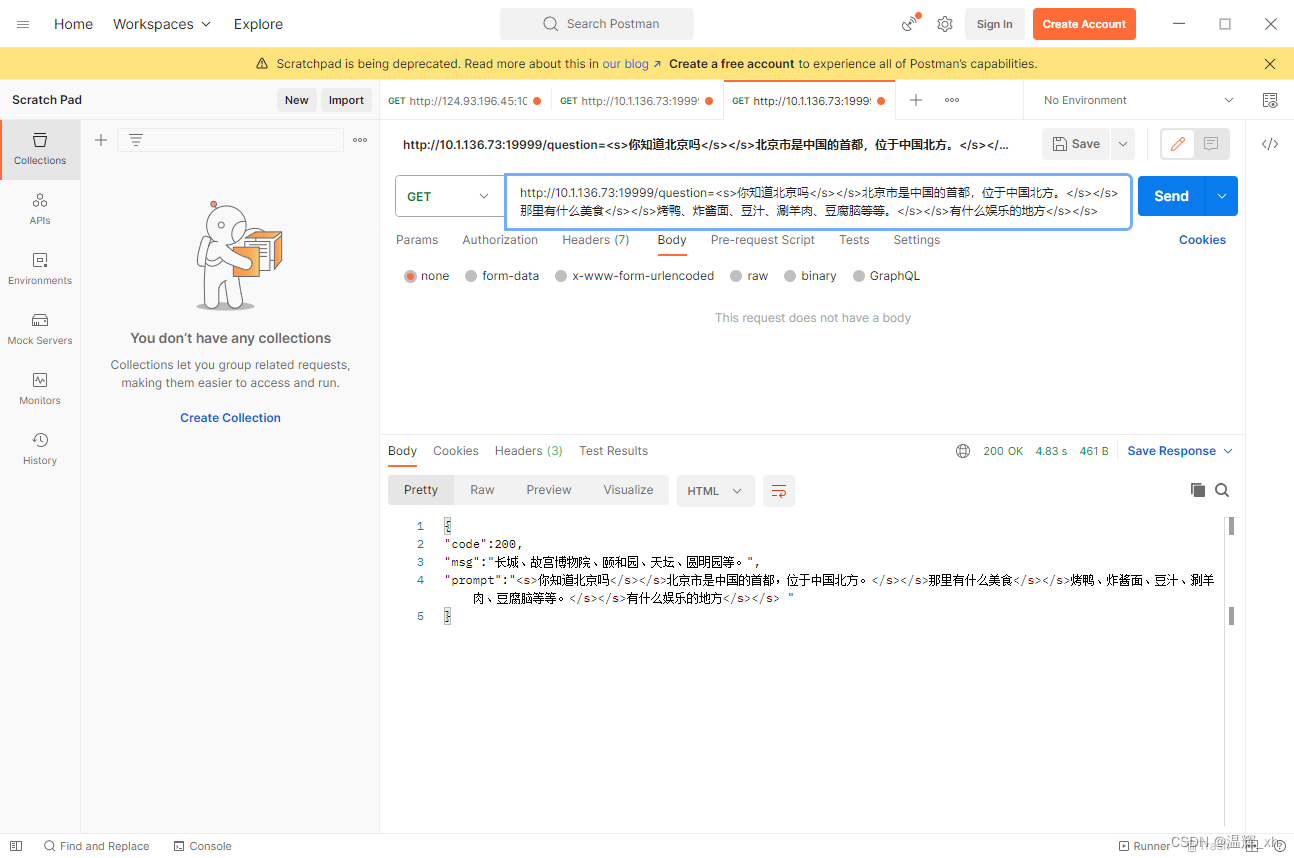Open the Cookies link near Send

tap(1202, 240)
